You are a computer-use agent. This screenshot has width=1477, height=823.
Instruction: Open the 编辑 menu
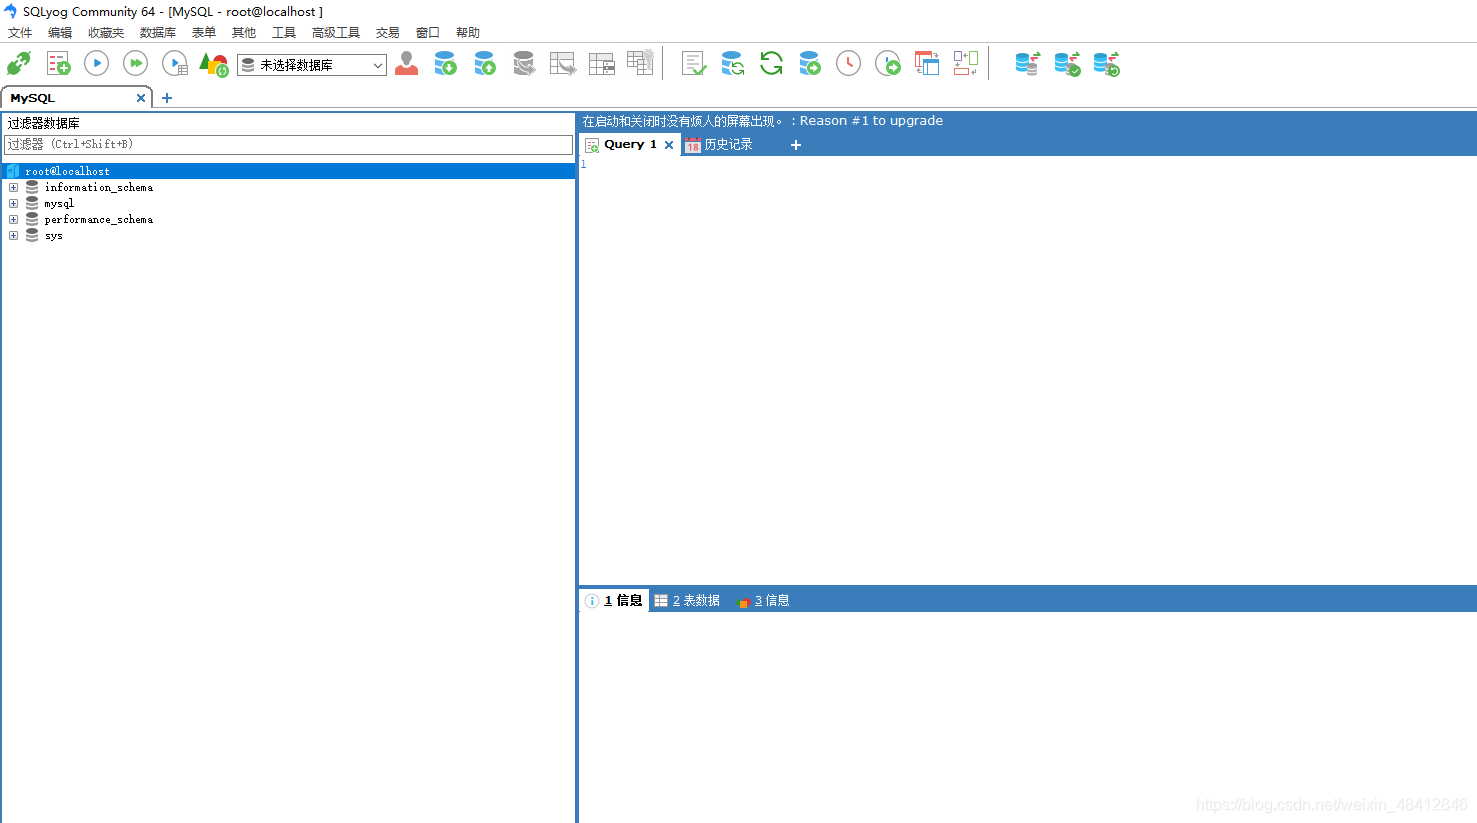[60, 33]
